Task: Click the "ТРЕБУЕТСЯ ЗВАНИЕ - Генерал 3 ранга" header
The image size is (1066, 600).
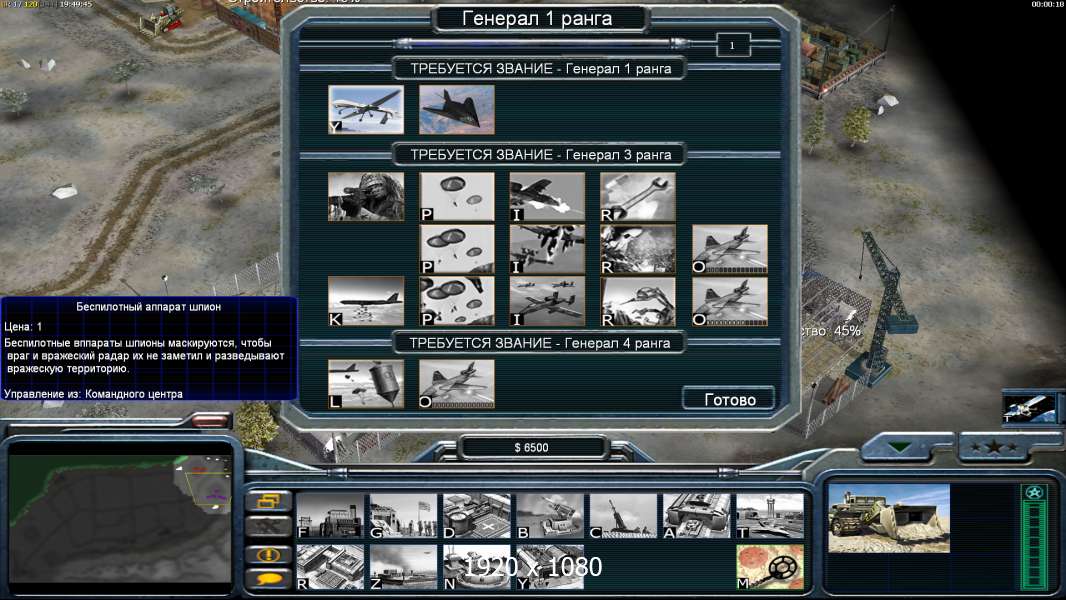Action: pos(540,155)
